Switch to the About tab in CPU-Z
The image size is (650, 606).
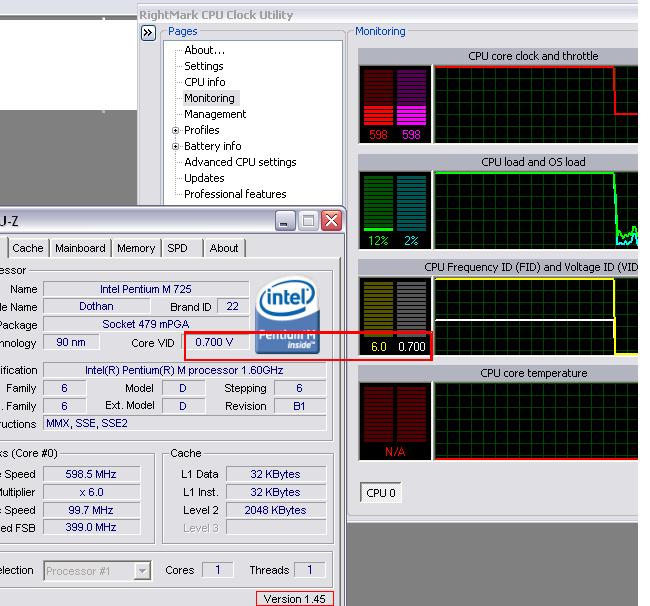pyautogui.click(x=224, y=248)
